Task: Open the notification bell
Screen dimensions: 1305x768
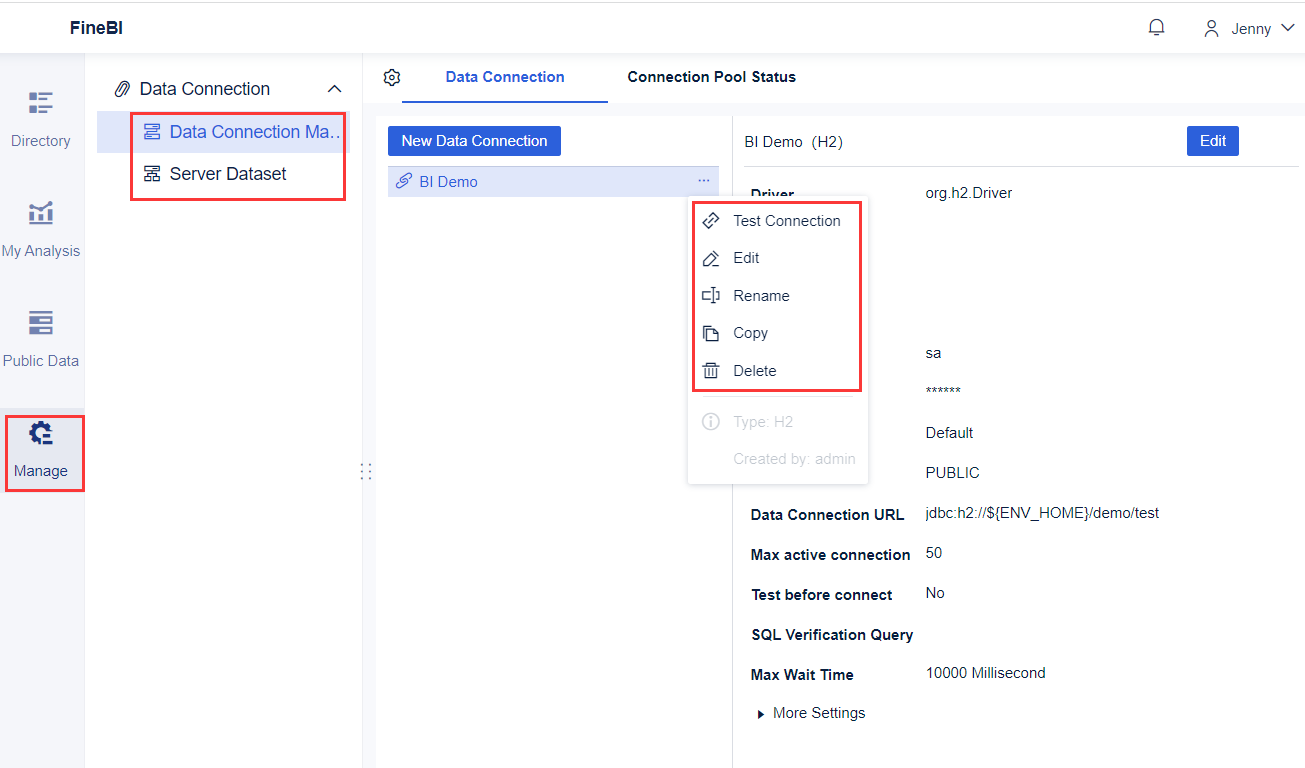Action: (x=1156, y=27)
